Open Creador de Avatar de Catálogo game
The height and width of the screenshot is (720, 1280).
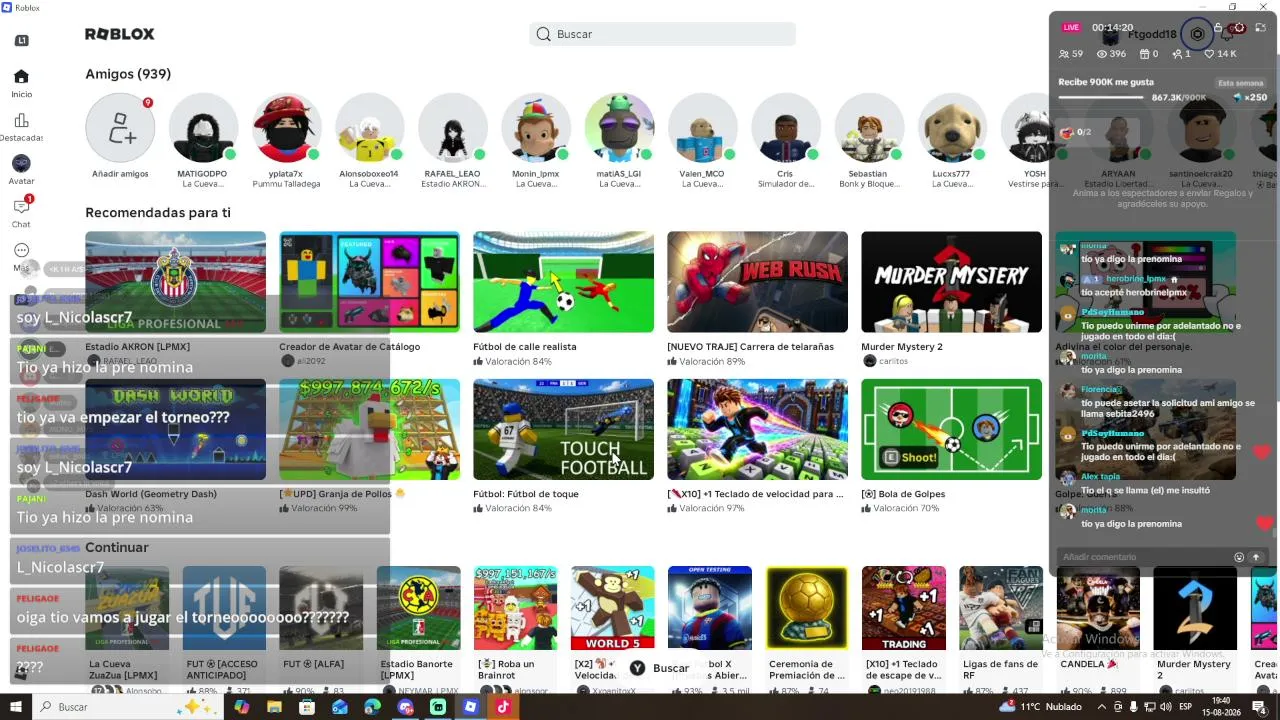coord(370,282)
